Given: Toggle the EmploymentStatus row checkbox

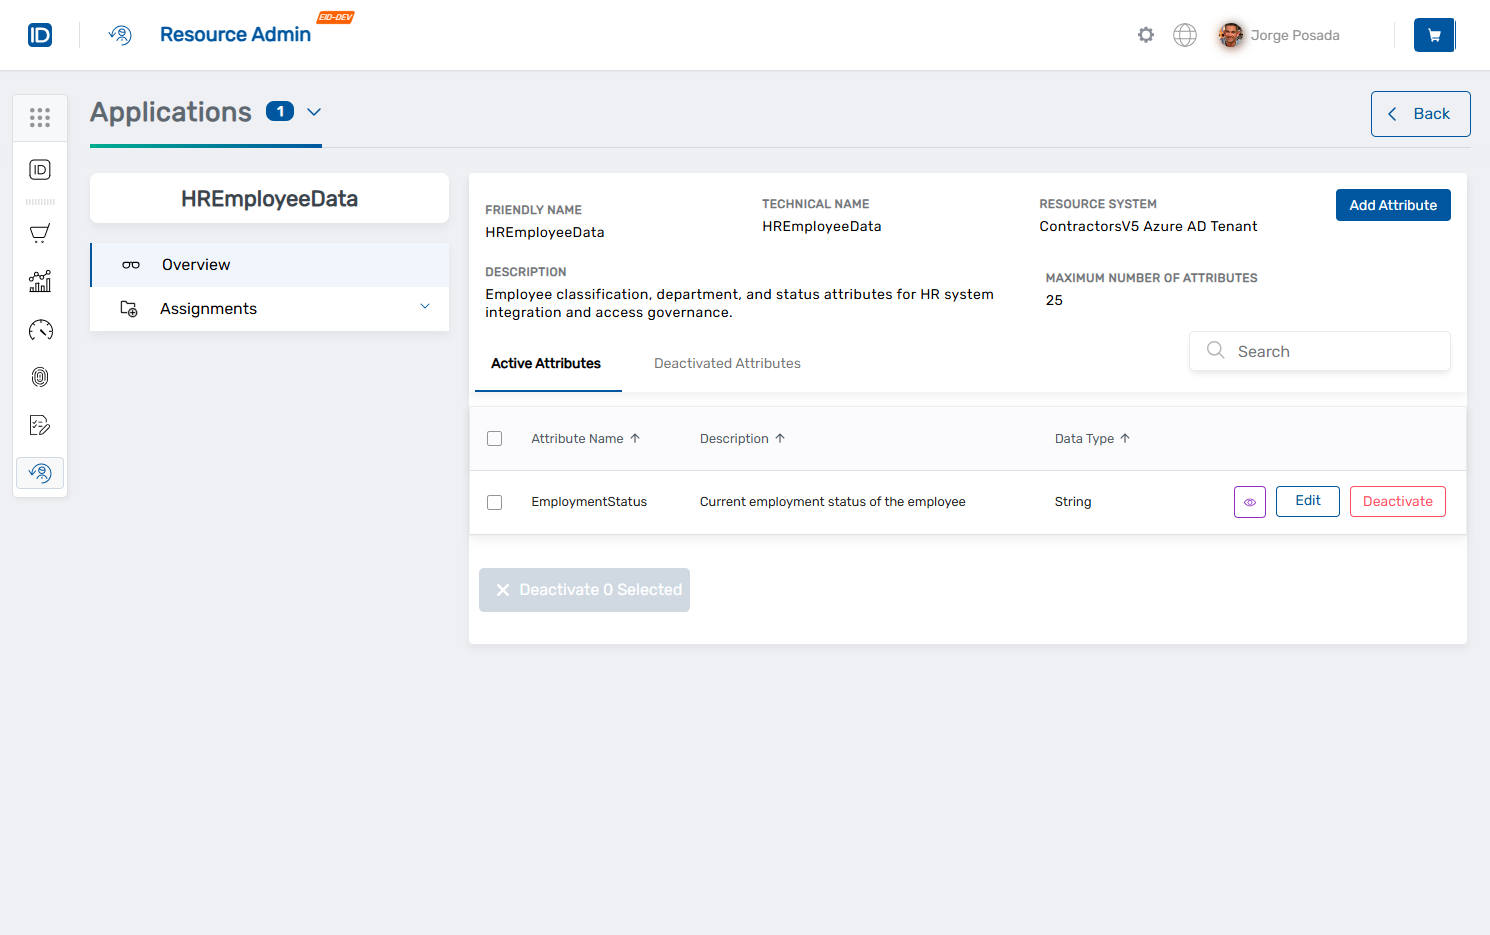Looking at the screenshot, I should [494, 502].
